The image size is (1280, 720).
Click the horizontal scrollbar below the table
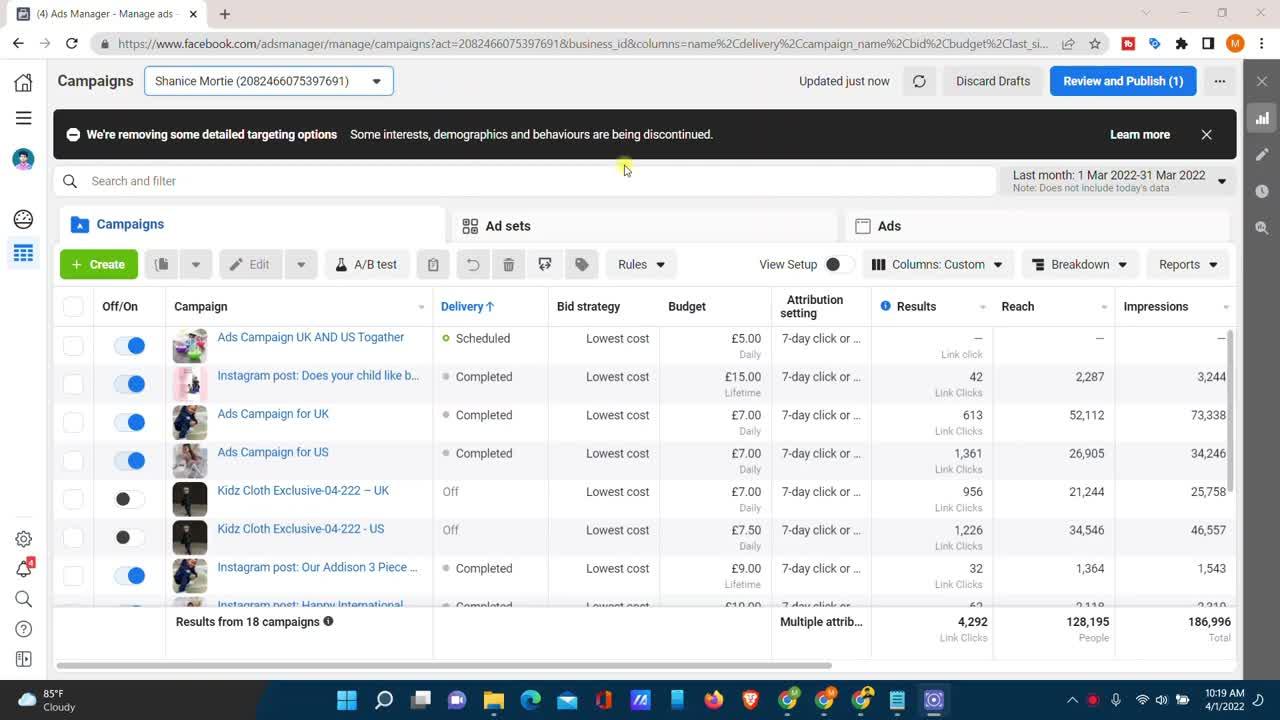click(x=444, y=665)
